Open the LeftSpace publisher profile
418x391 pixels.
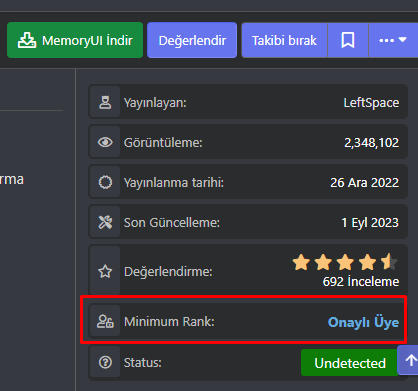coord(371,103)
